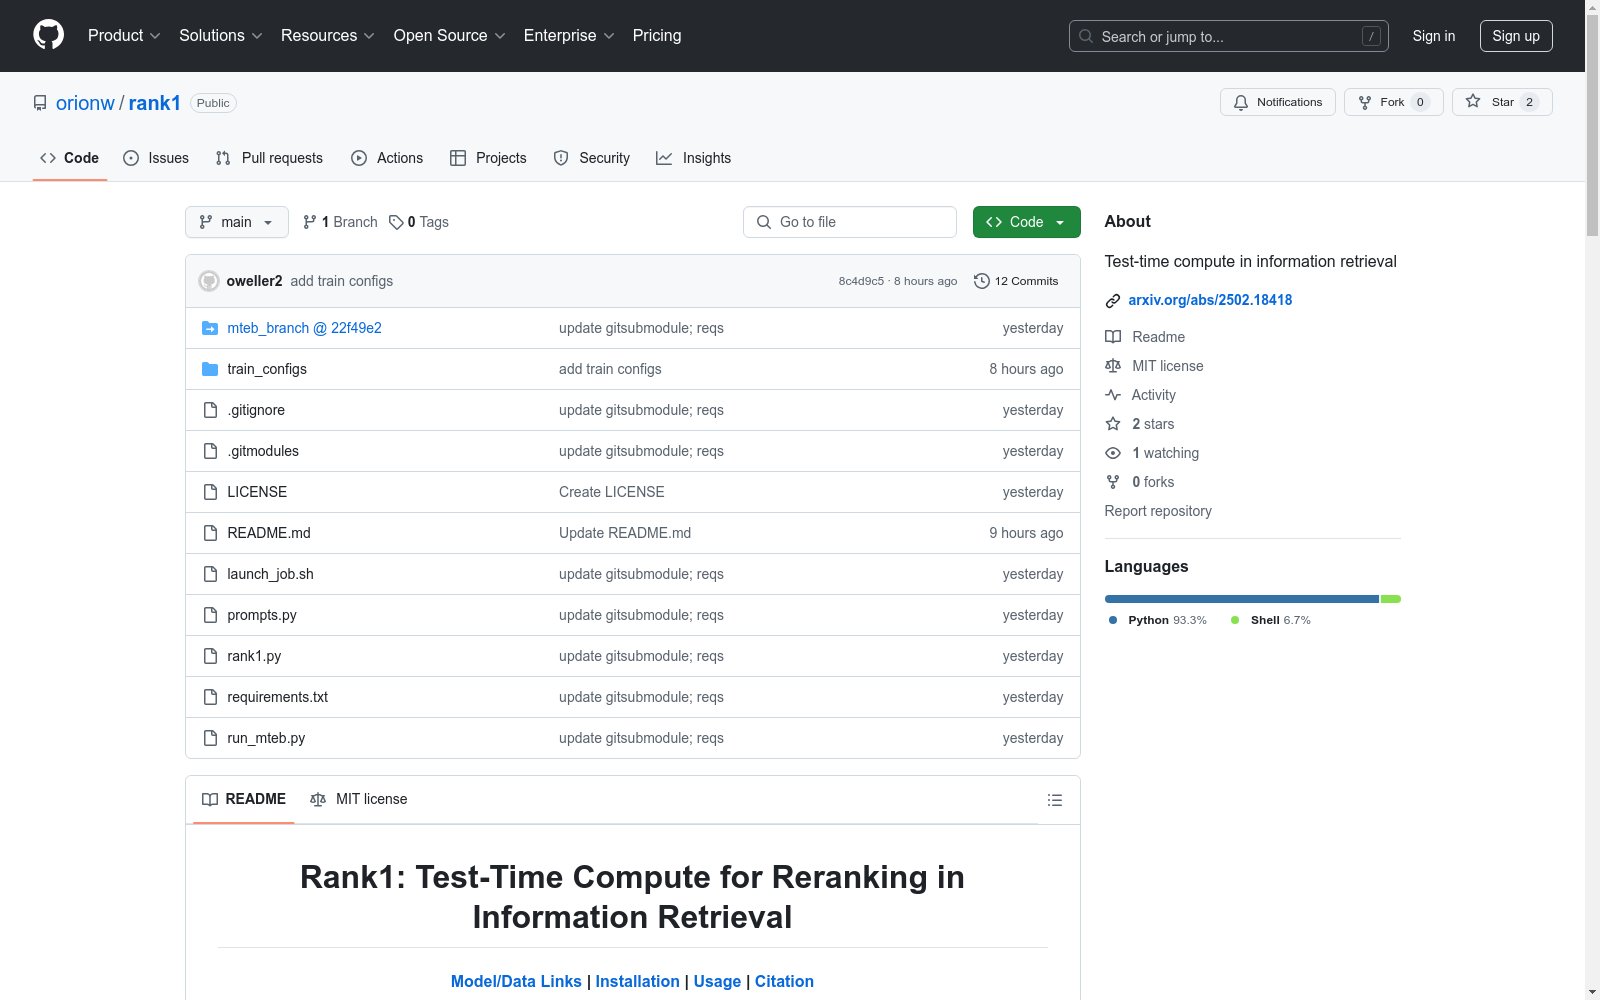Click the file icon next to LICENSE
Screen dimensions: 1600x1000
[210, 492]
